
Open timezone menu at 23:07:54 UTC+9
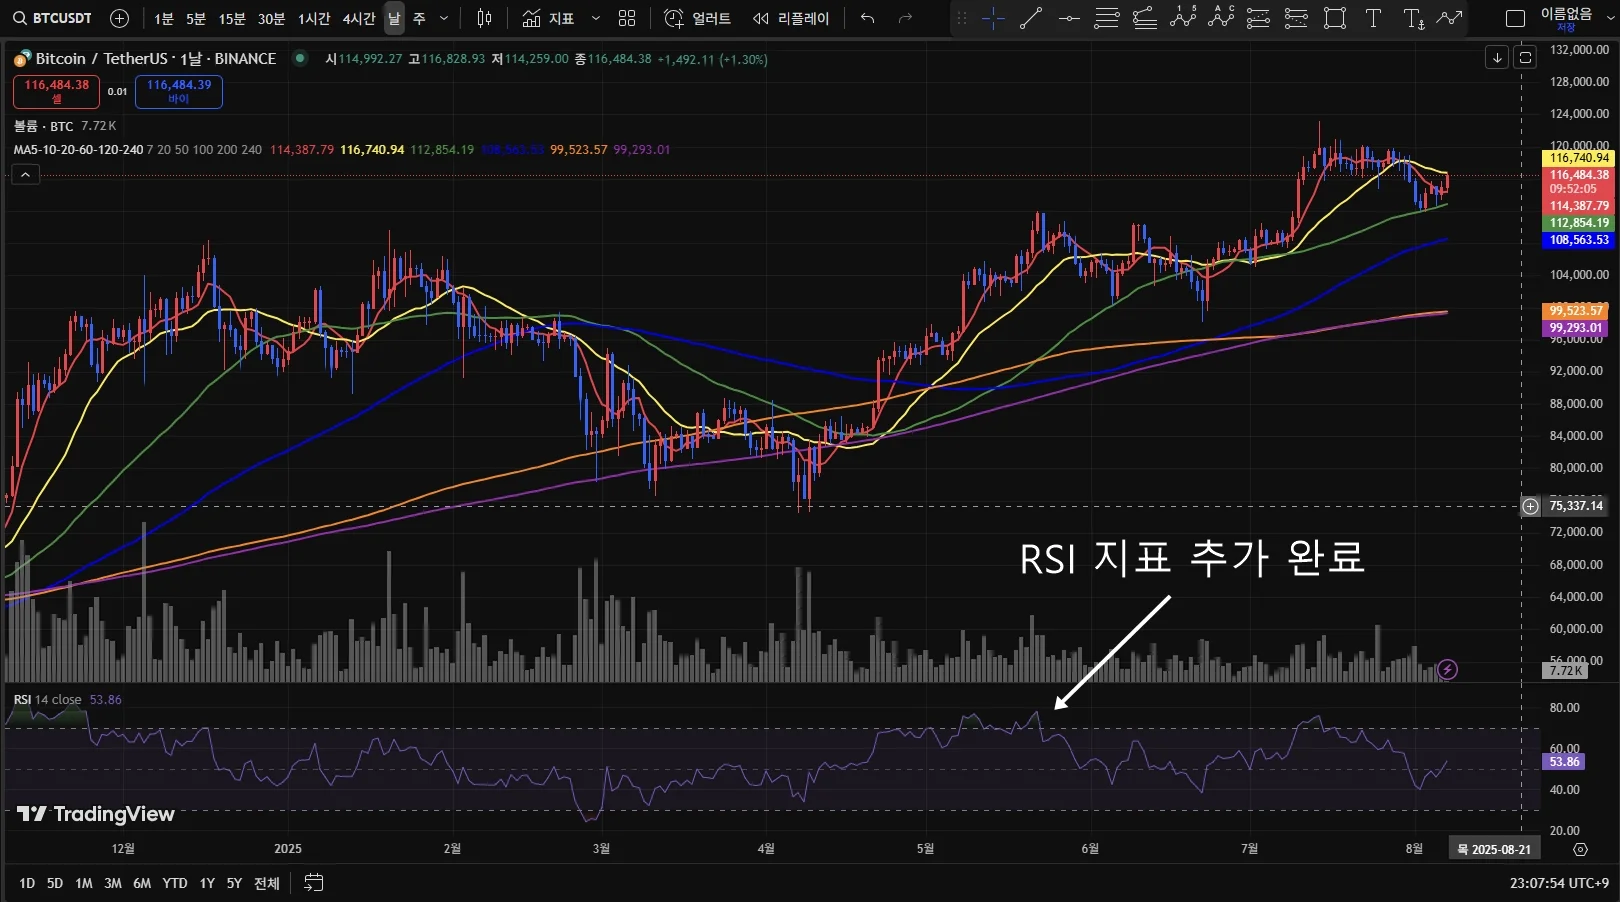(1559, 883)
